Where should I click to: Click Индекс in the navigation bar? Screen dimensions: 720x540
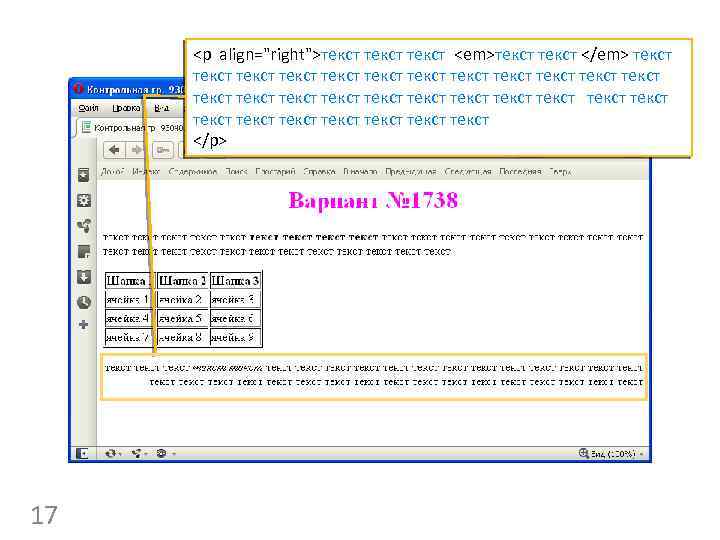pyautogui.click(x=146, y=171)
